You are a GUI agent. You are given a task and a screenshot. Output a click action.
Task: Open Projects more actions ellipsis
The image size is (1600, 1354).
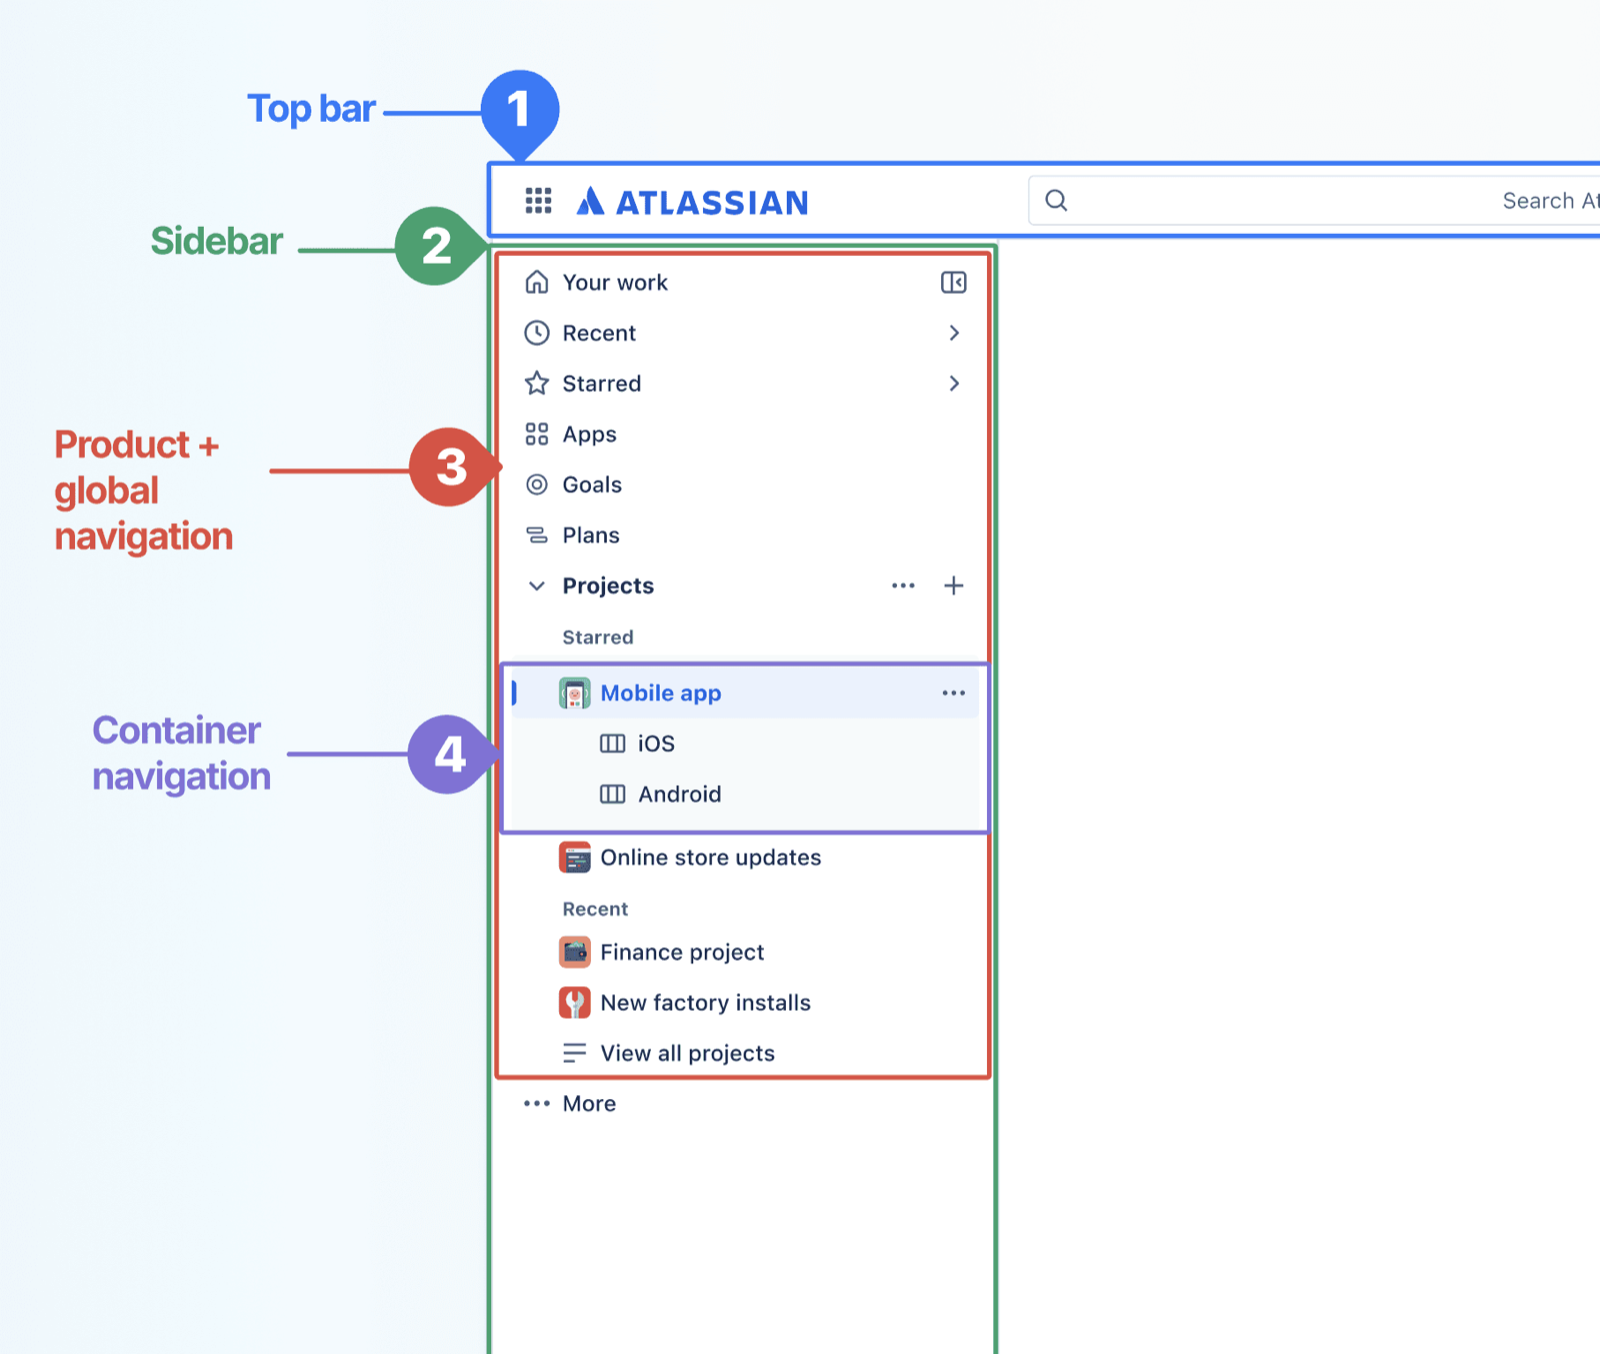point(903,586)
